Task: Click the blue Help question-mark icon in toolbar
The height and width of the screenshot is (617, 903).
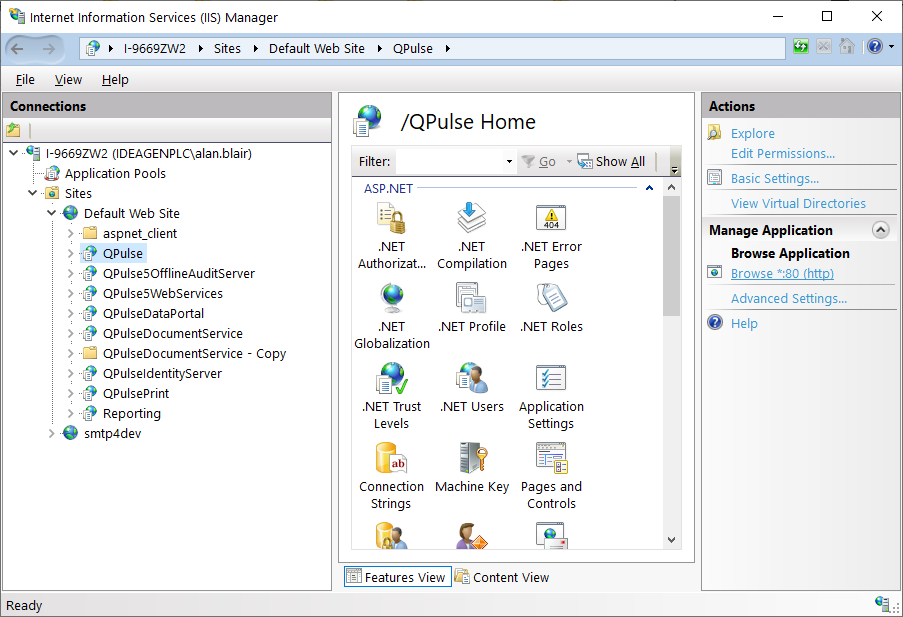Action: click(x=875, y=47)
